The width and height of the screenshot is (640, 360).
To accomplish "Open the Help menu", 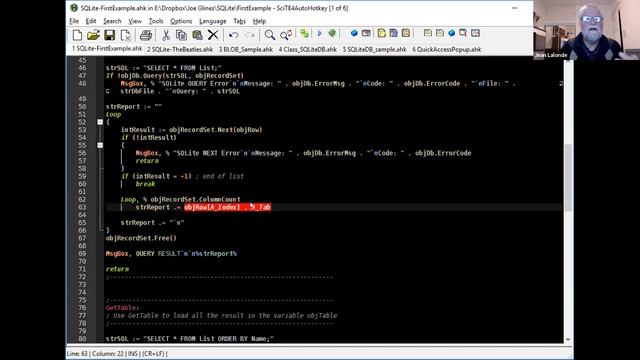I will pos(259,21).
